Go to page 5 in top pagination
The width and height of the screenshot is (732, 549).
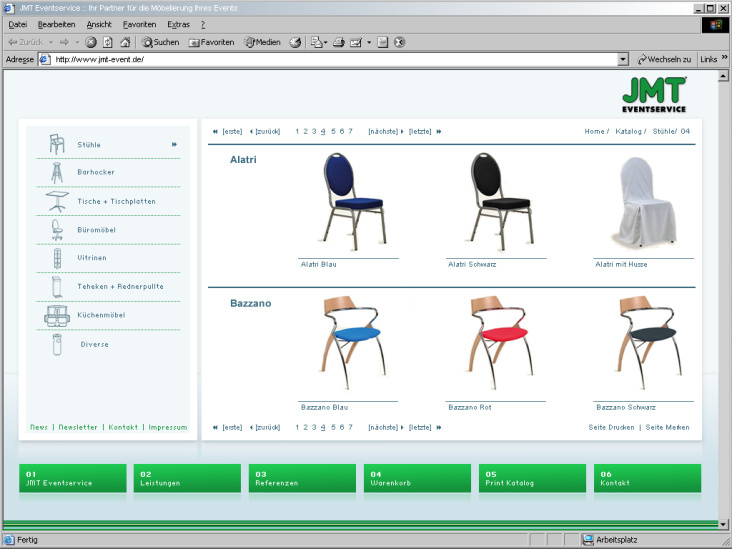tap(332, 131)
